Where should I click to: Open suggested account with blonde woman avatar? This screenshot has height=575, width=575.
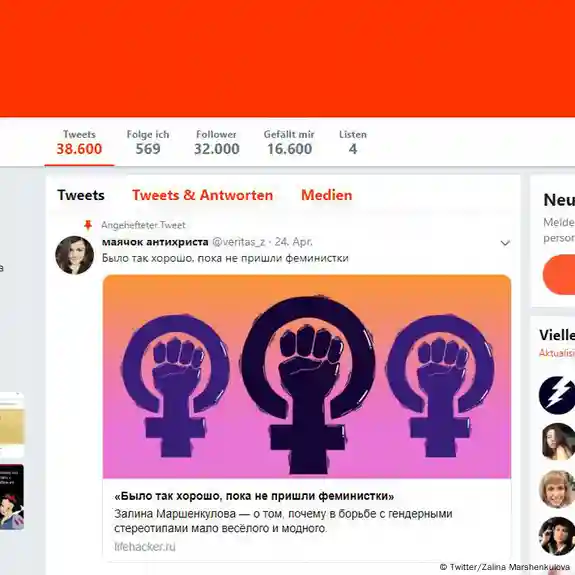click(557, 489)
